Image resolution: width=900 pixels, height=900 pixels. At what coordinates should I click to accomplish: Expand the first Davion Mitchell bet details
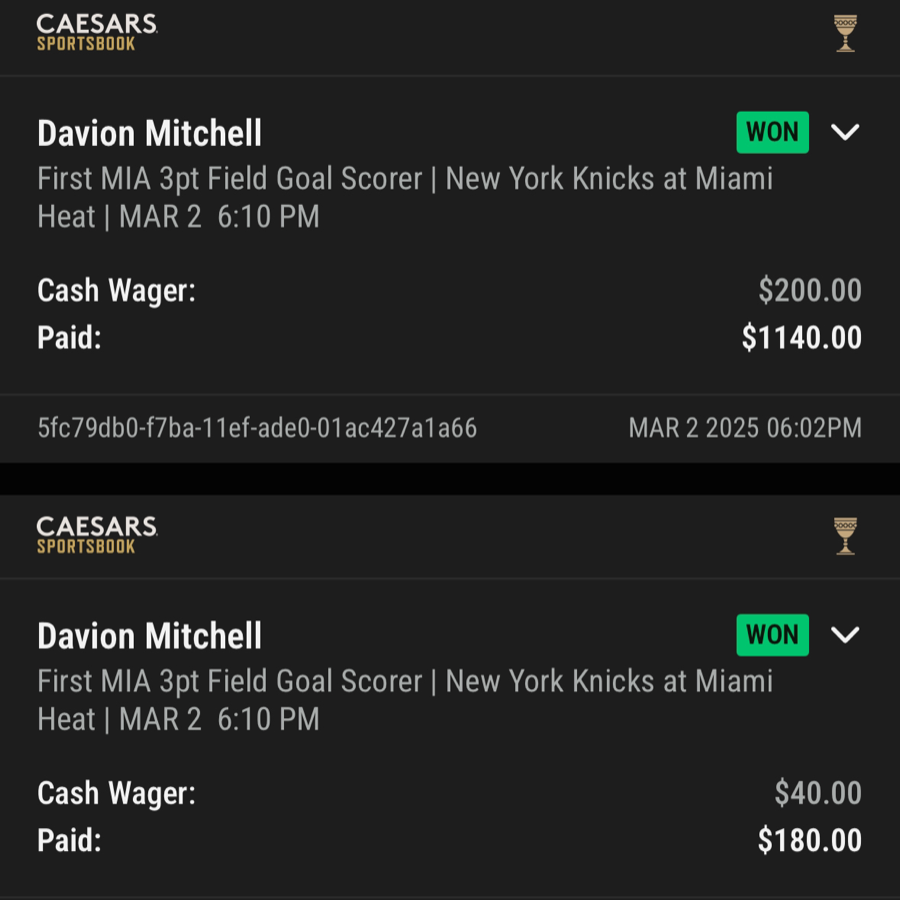point(845,132)
